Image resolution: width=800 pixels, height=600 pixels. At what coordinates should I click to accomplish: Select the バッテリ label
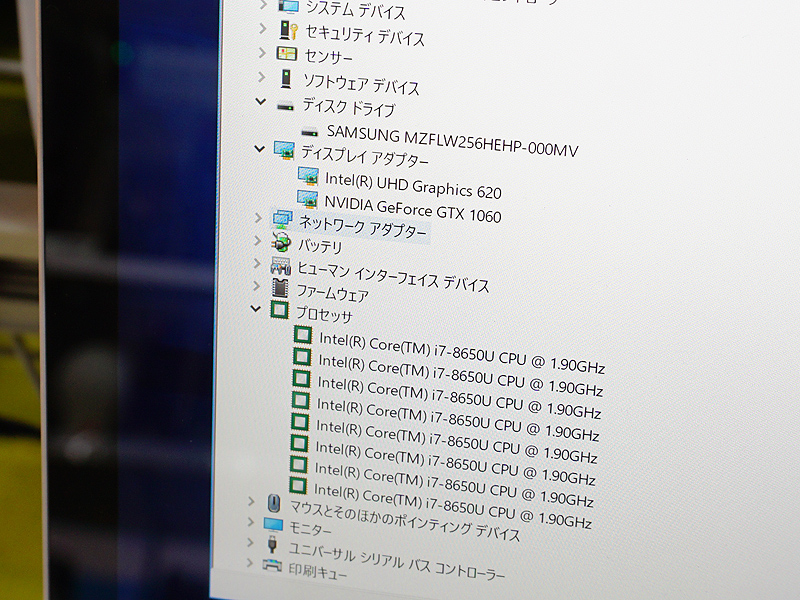point(320,246)
